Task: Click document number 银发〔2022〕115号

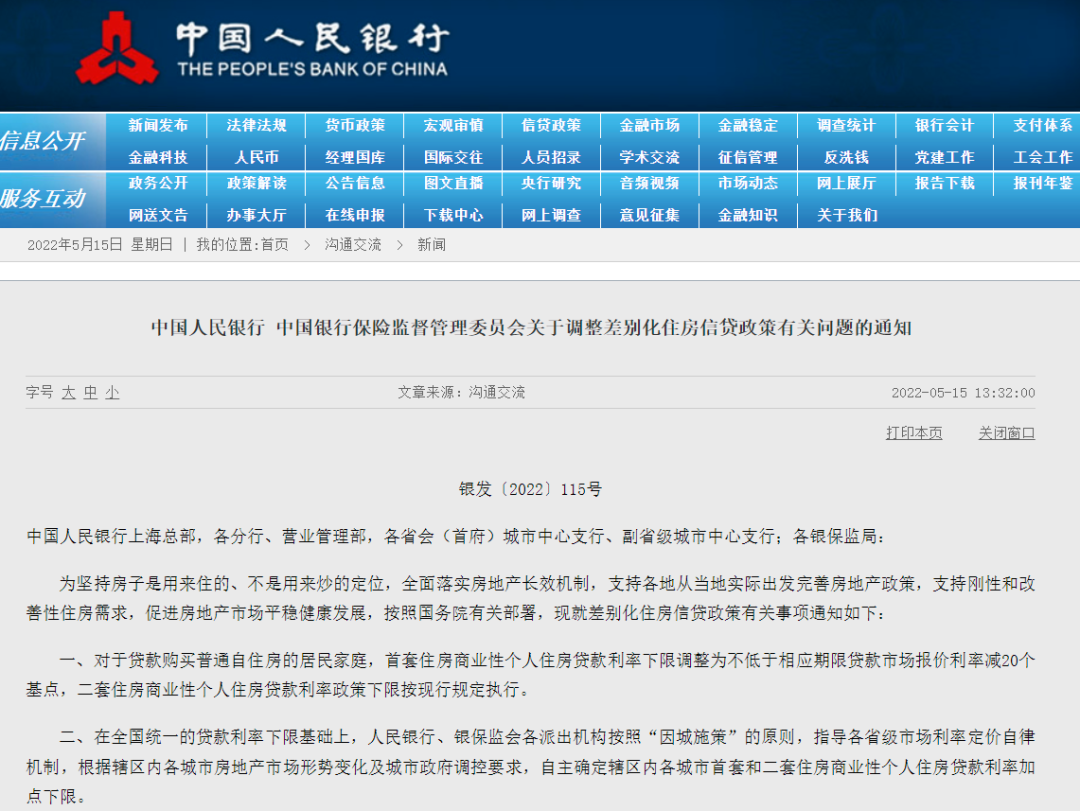Action: 530,490
